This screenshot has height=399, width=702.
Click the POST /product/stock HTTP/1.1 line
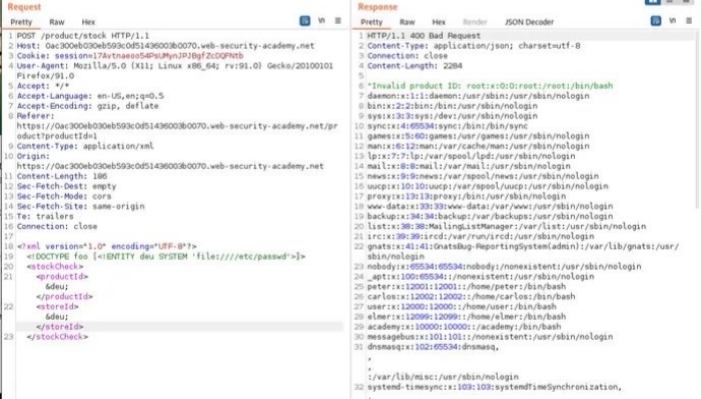point(83,36)
